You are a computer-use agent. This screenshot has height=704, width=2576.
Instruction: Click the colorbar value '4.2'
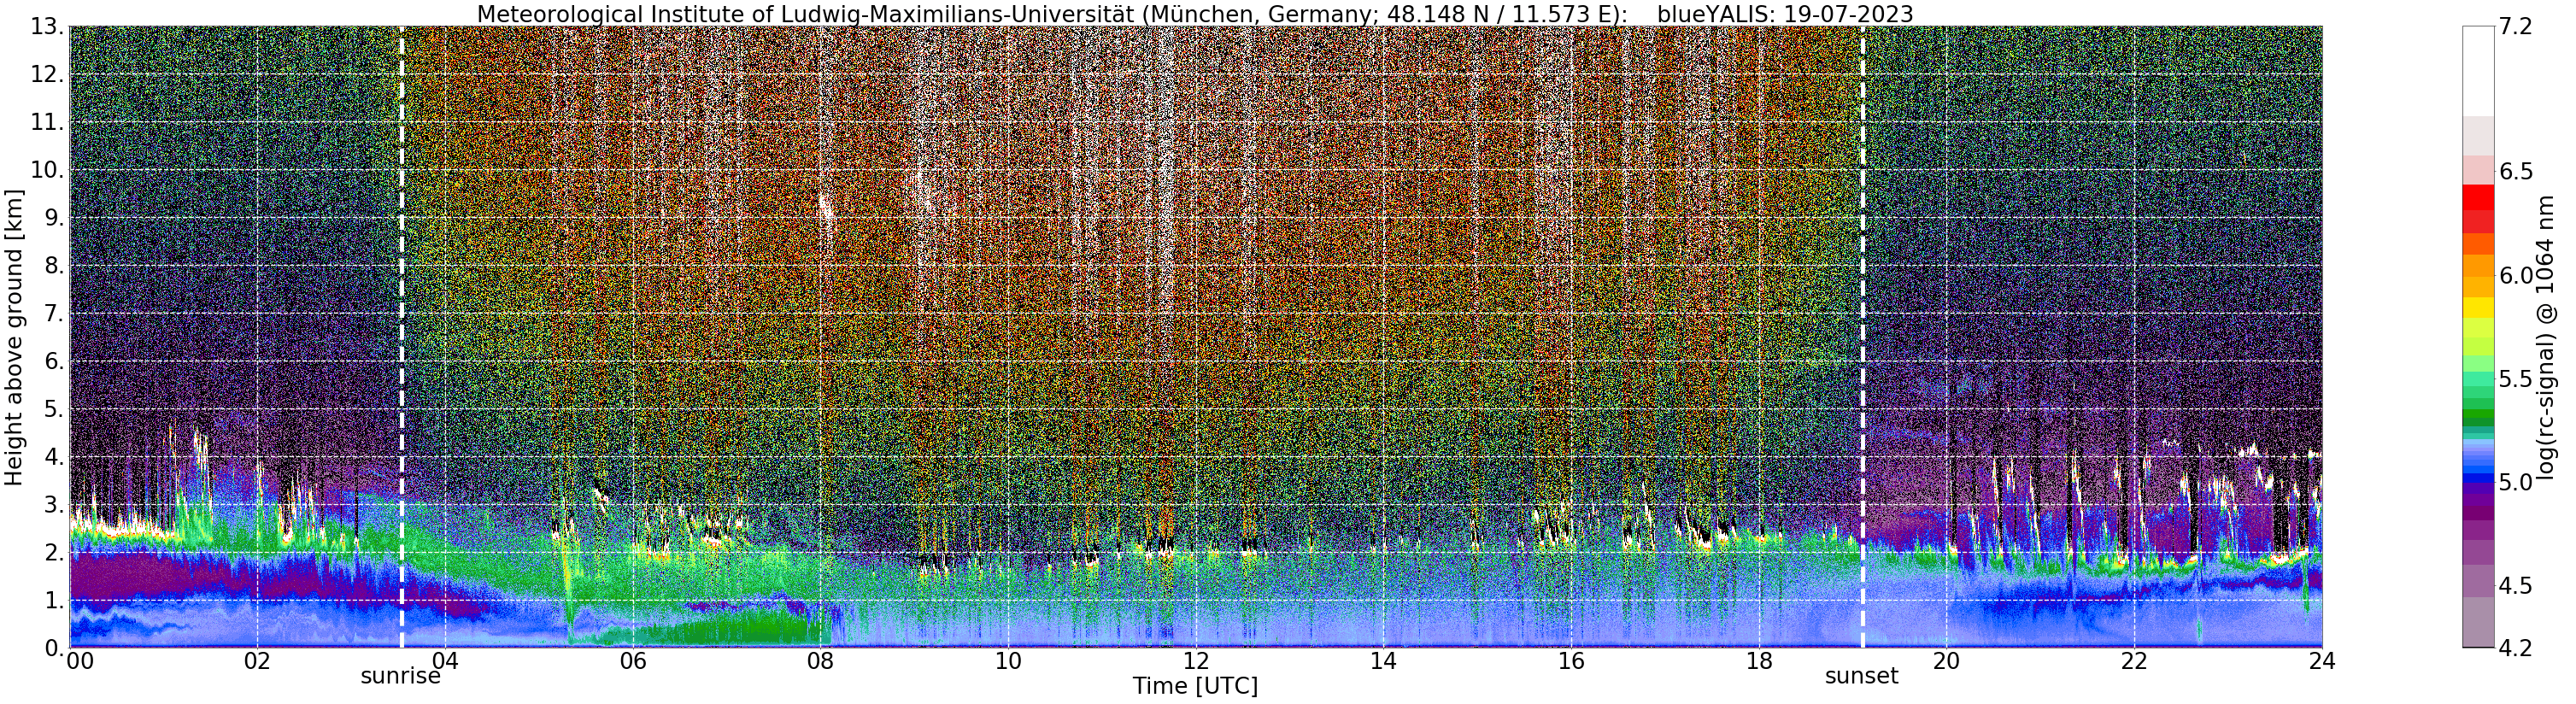tap(2515, 648)
